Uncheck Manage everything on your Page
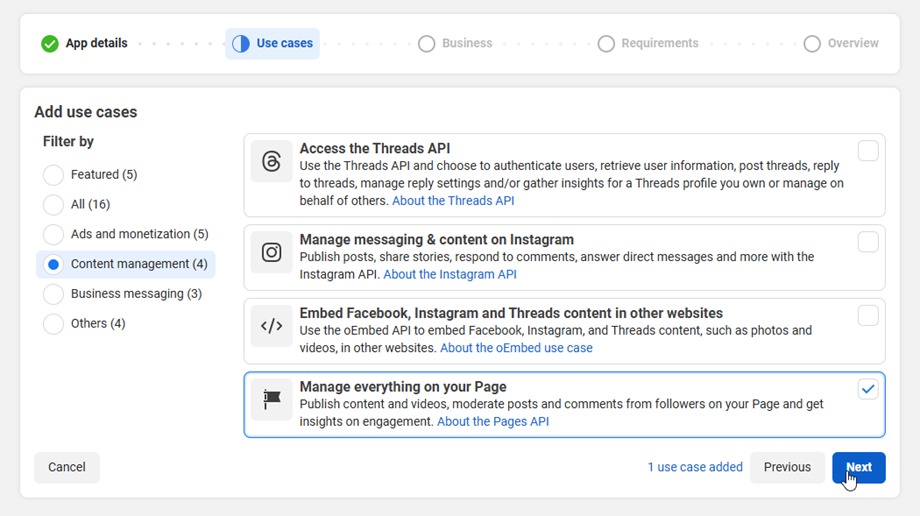The height and width of the screenshot is (516, 920). [868, 389]
